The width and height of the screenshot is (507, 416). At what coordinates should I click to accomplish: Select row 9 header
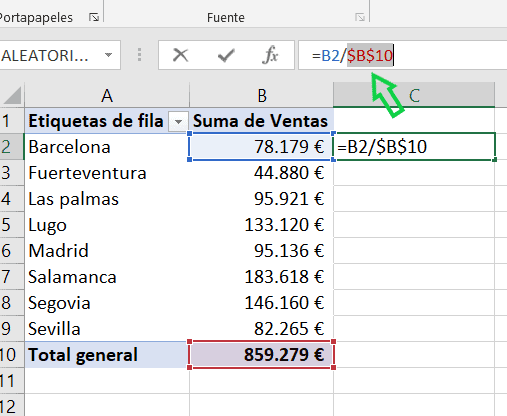[12, 329]
